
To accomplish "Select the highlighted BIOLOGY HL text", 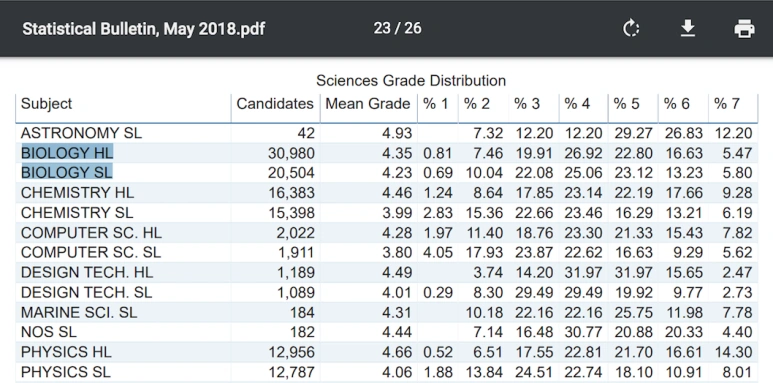I will click(x=67, y=153).
